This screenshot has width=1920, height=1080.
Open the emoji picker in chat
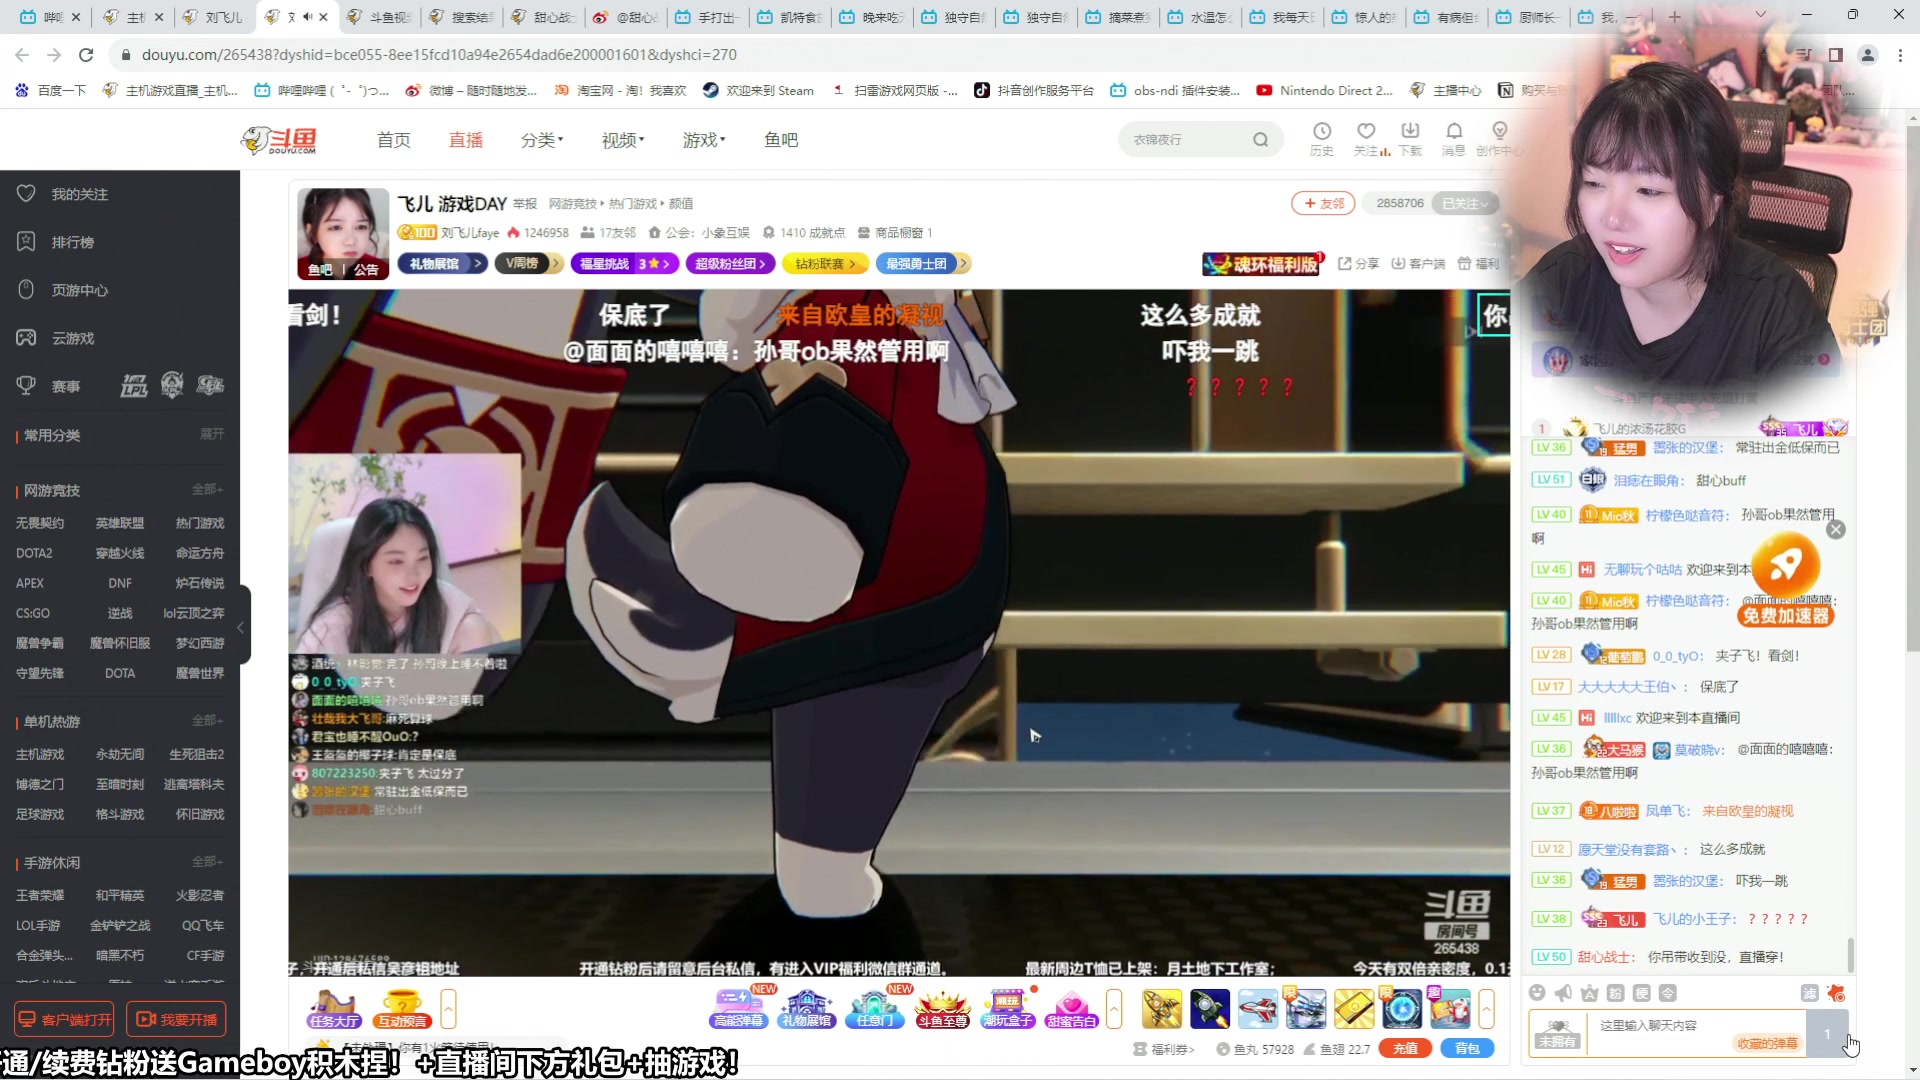click(1537, 993)
